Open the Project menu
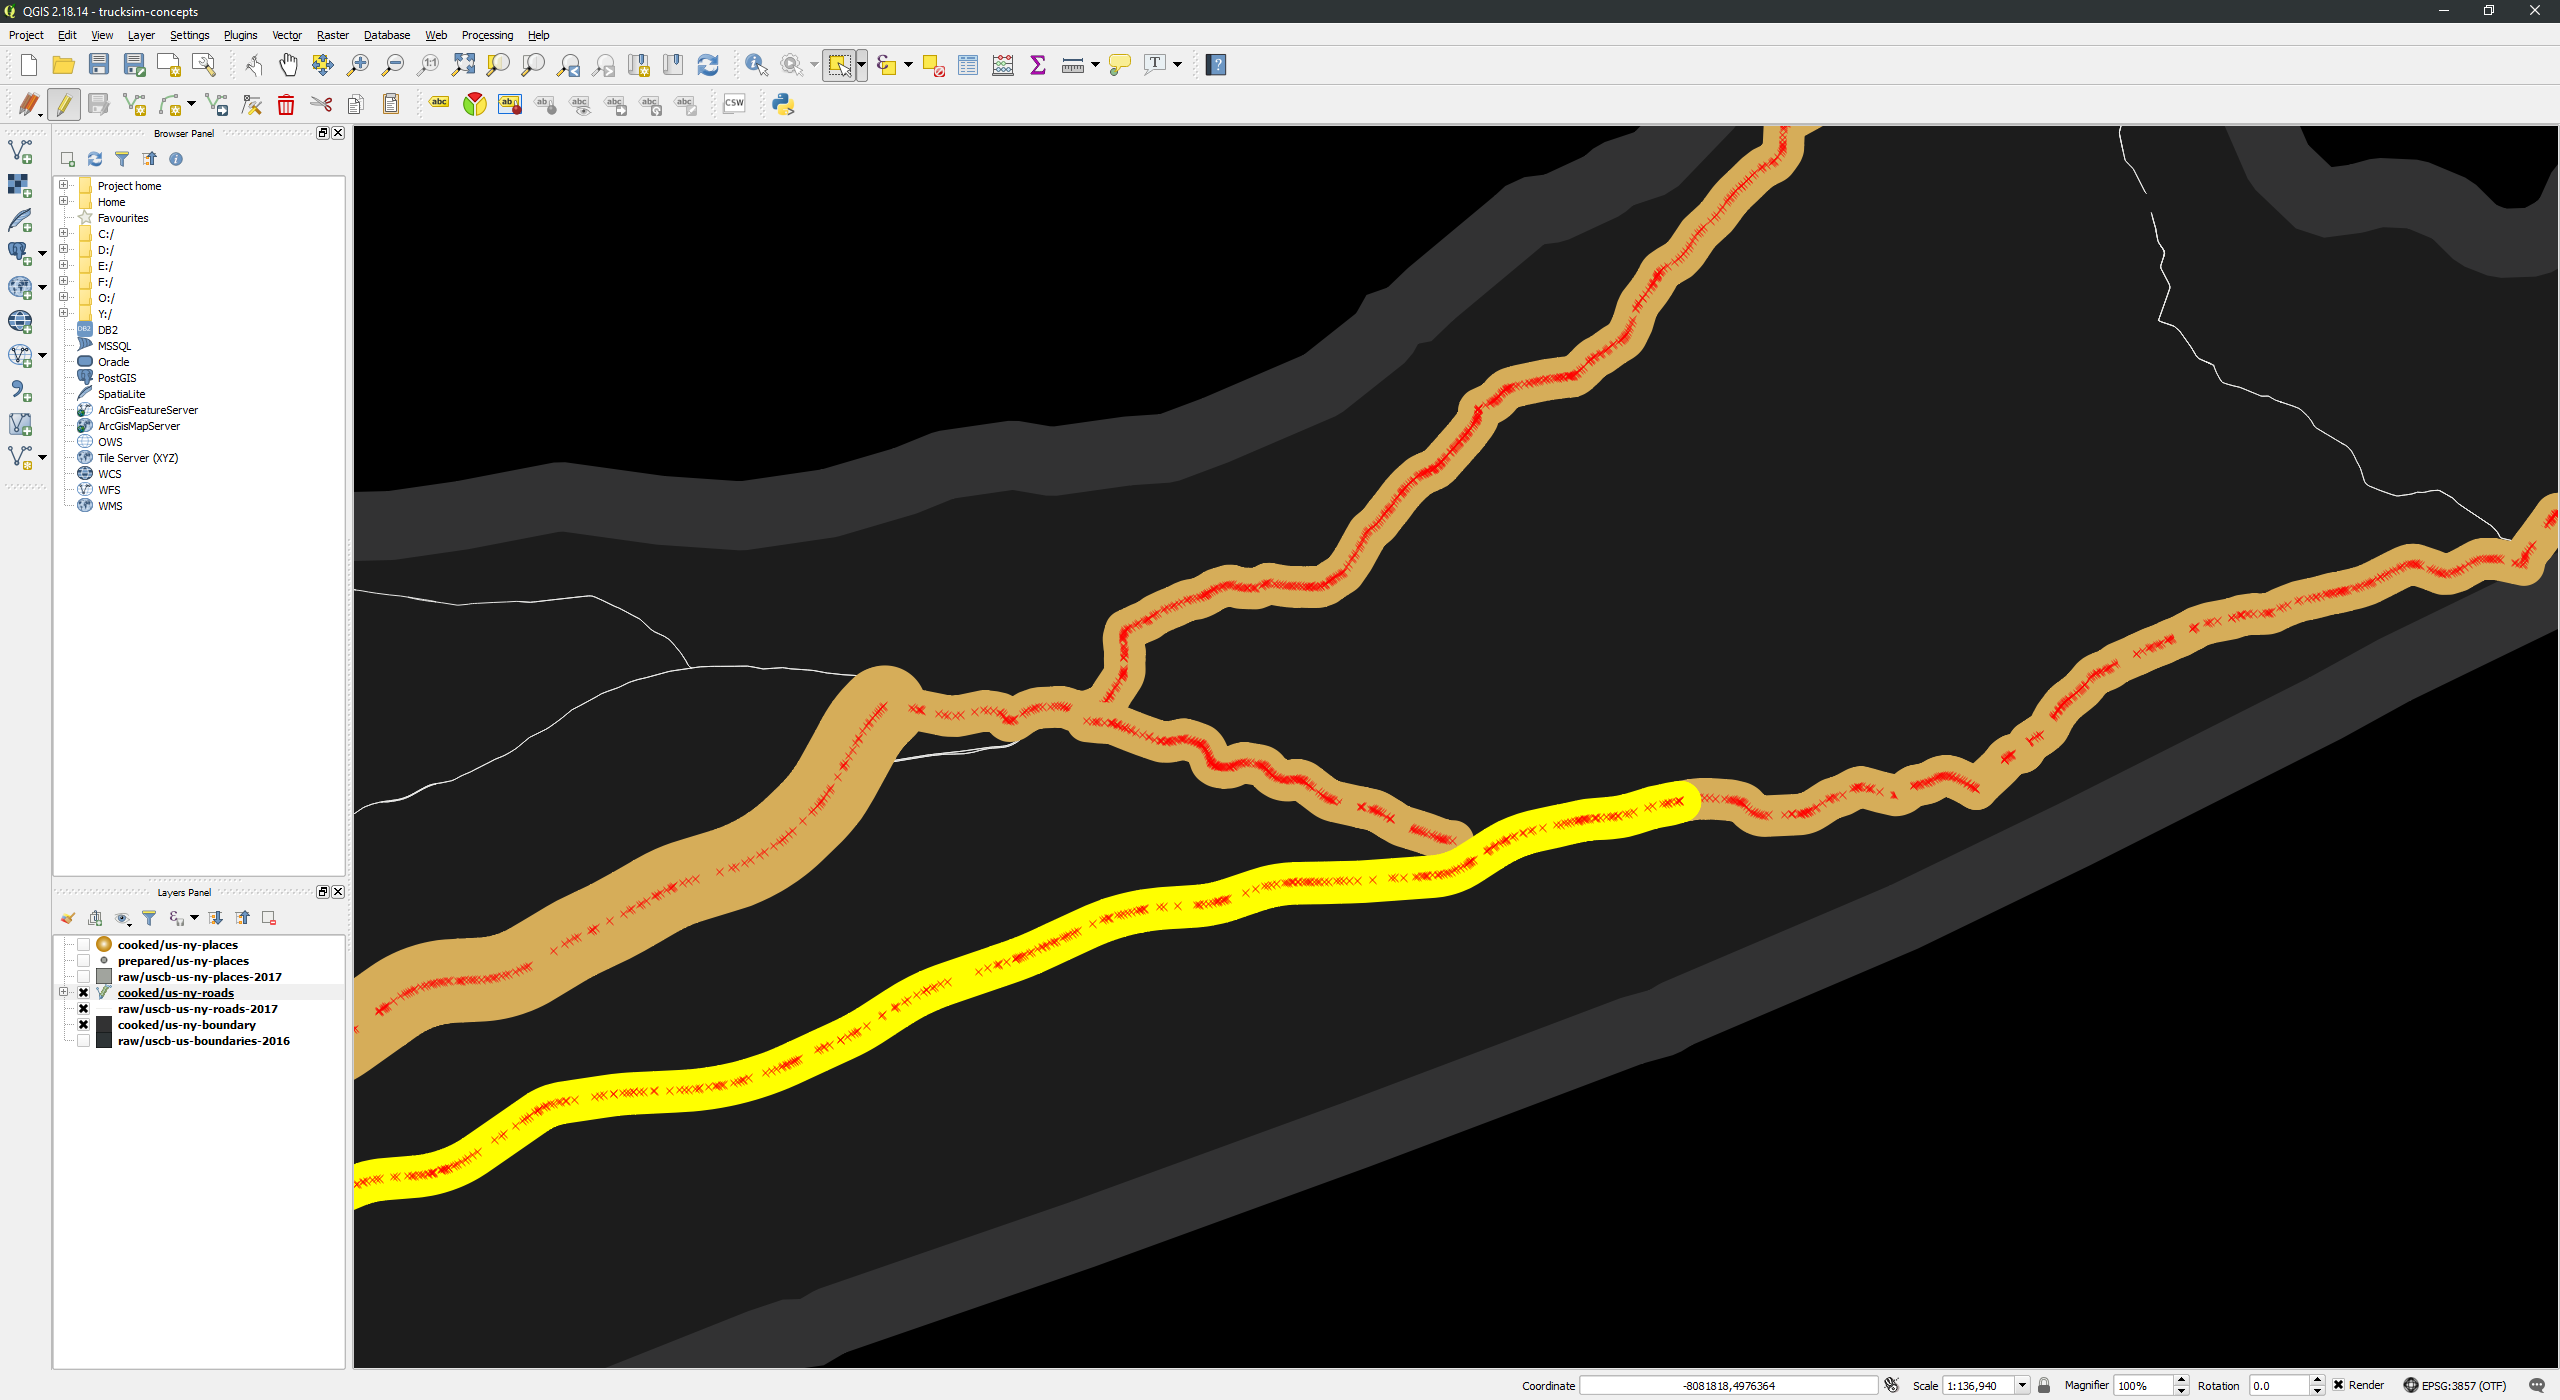The height and width of the screenshot is (1400, 2560). pos(26,35)
